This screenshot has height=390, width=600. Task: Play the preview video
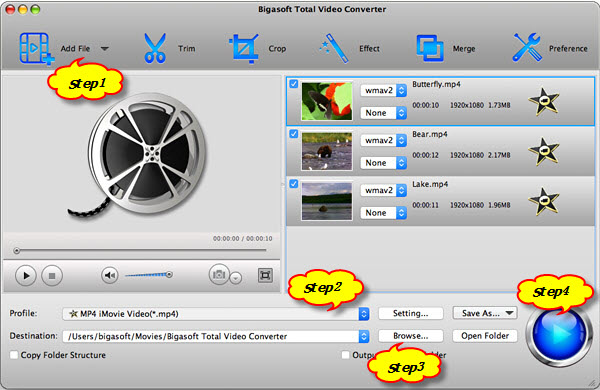pyautogui.click(x=26, y=275)
